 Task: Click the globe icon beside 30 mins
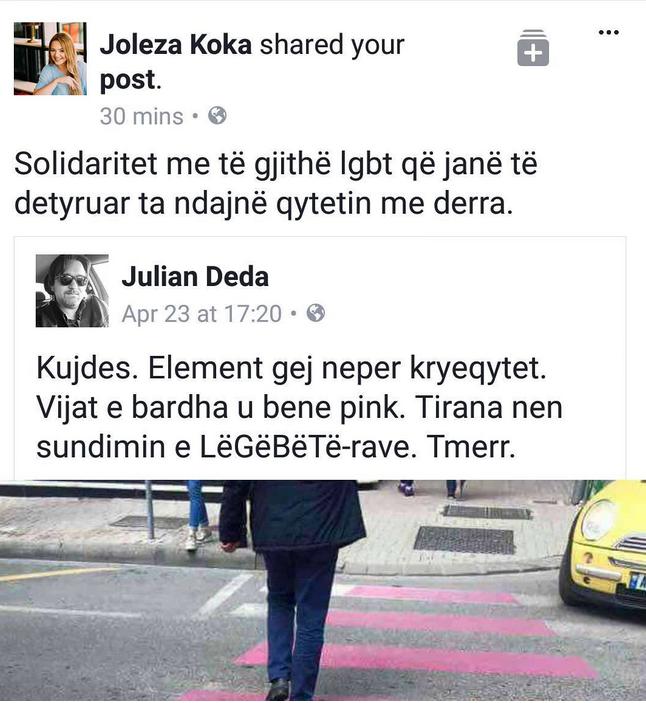(x=217, y=116)
